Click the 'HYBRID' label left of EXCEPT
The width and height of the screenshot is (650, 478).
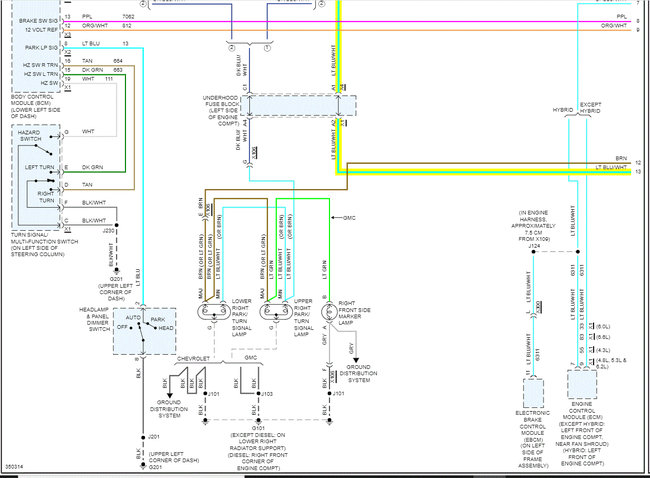click(563, 110)
